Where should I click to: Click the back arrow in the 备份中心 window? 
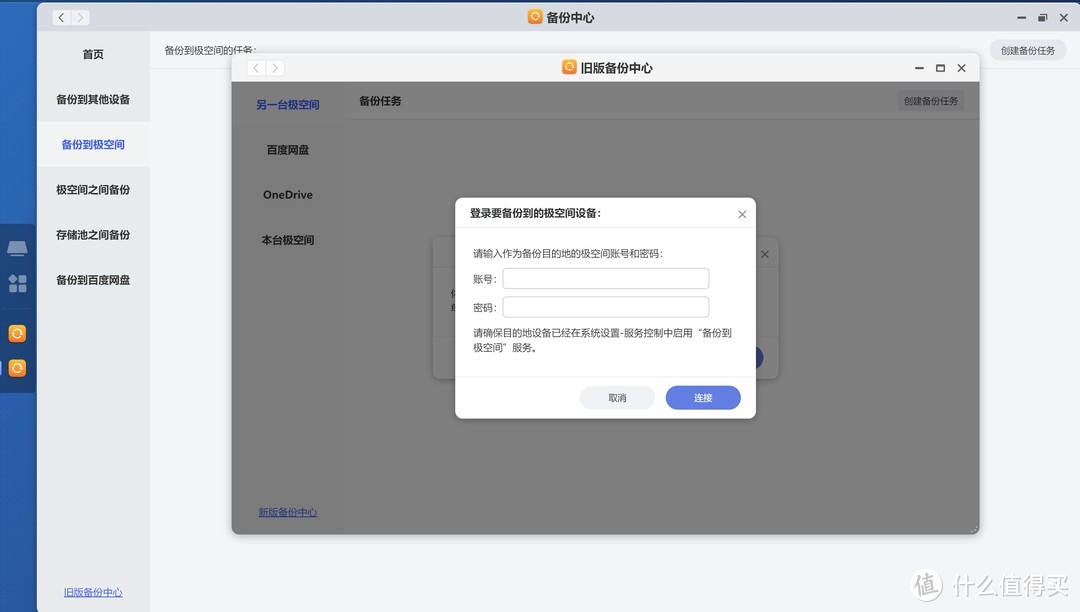coord(60,17)
